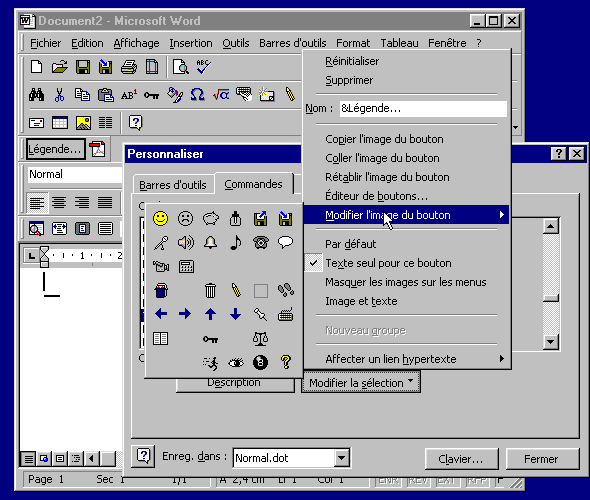Viewport: 590px width, 500px height.
Task: Choose the running figure button image
Action: coord(211,363)
